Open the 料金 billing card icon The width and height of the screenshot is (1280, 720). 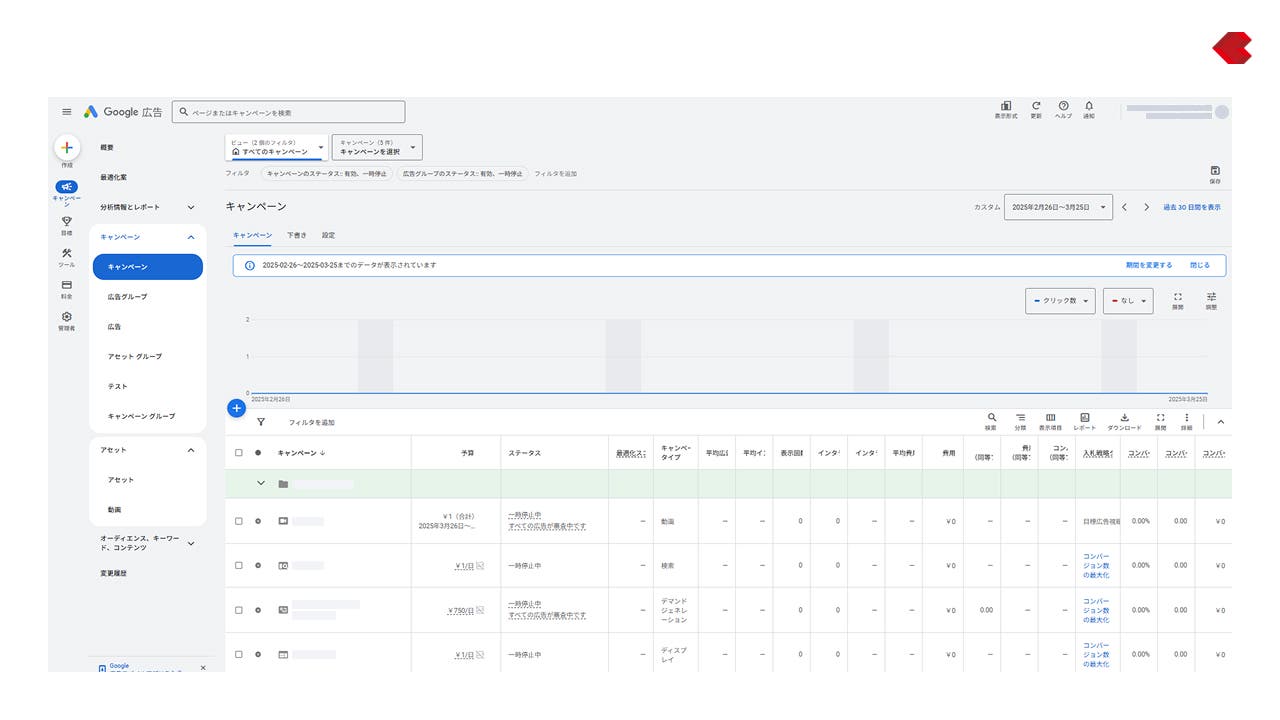[x=67, y=285]
